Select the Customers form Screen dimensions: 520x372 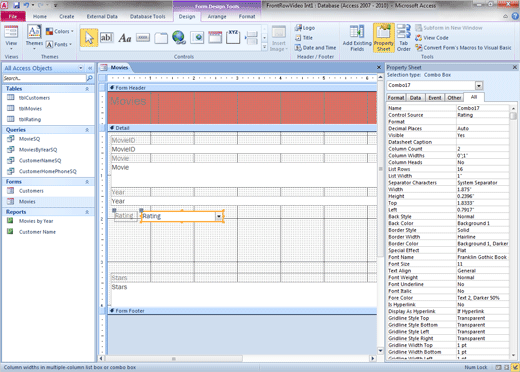point(31,191)
